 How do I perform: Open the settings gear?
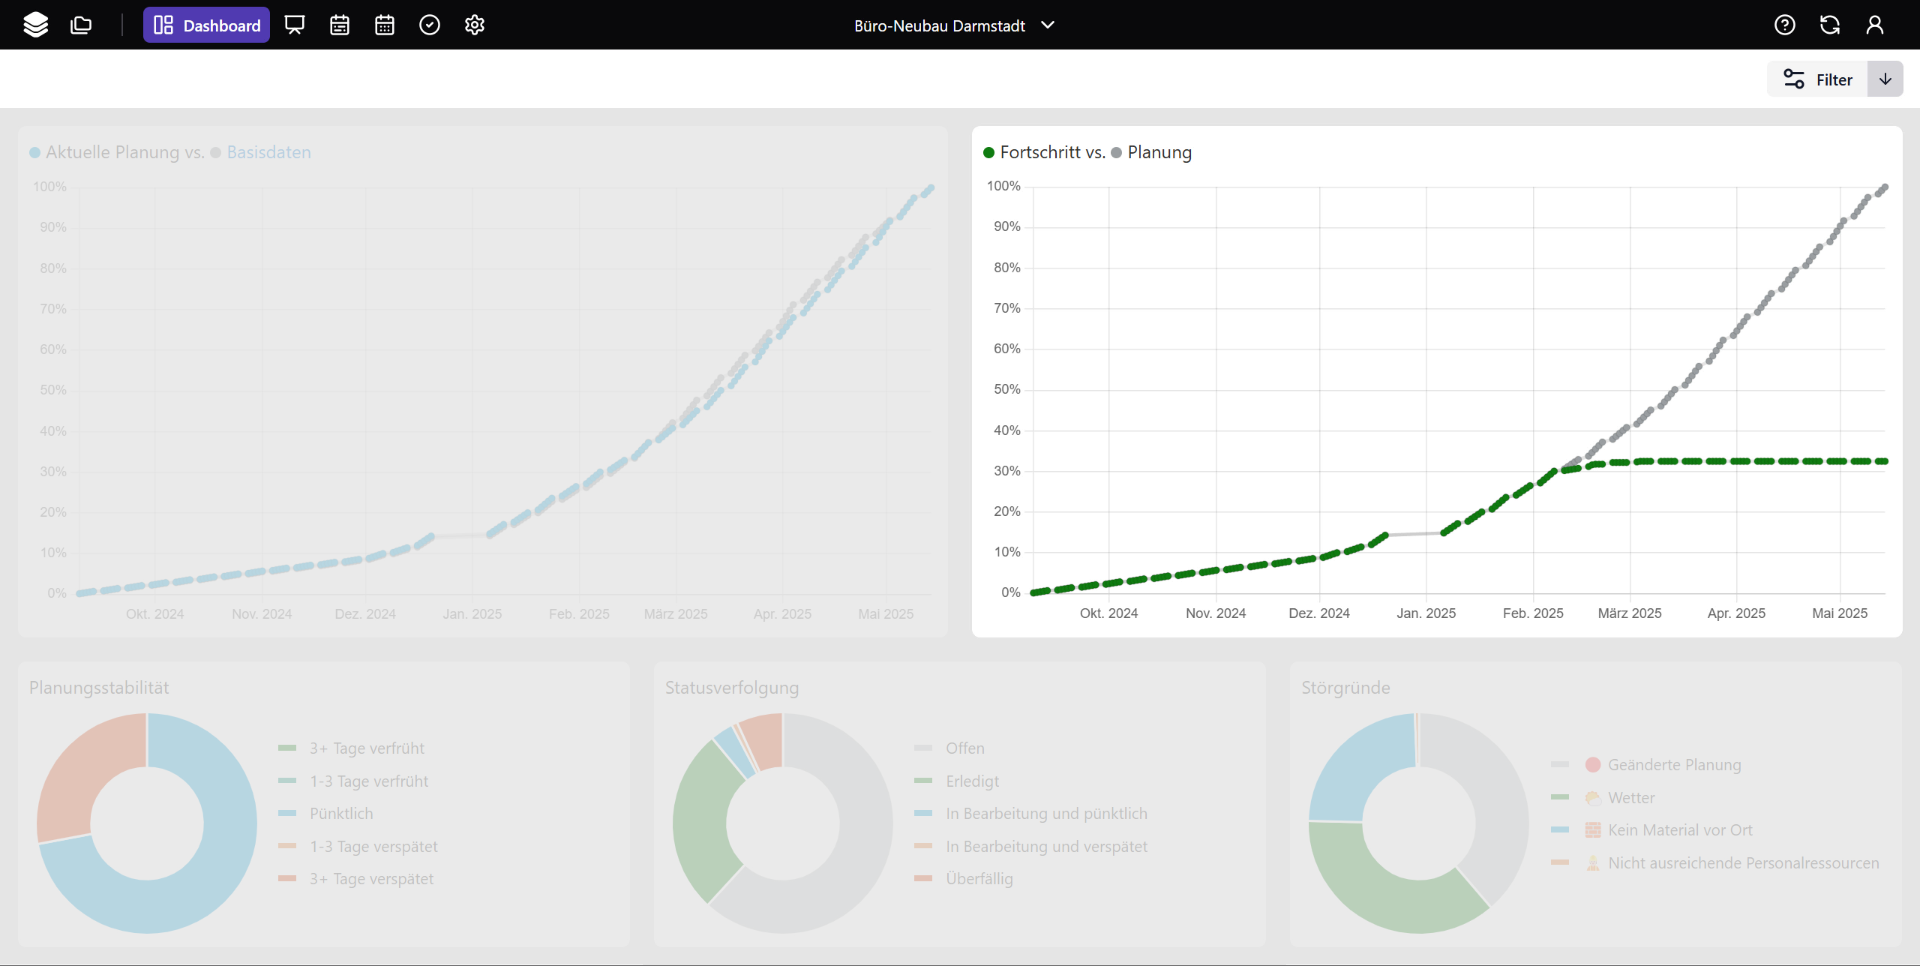point(475,25)
